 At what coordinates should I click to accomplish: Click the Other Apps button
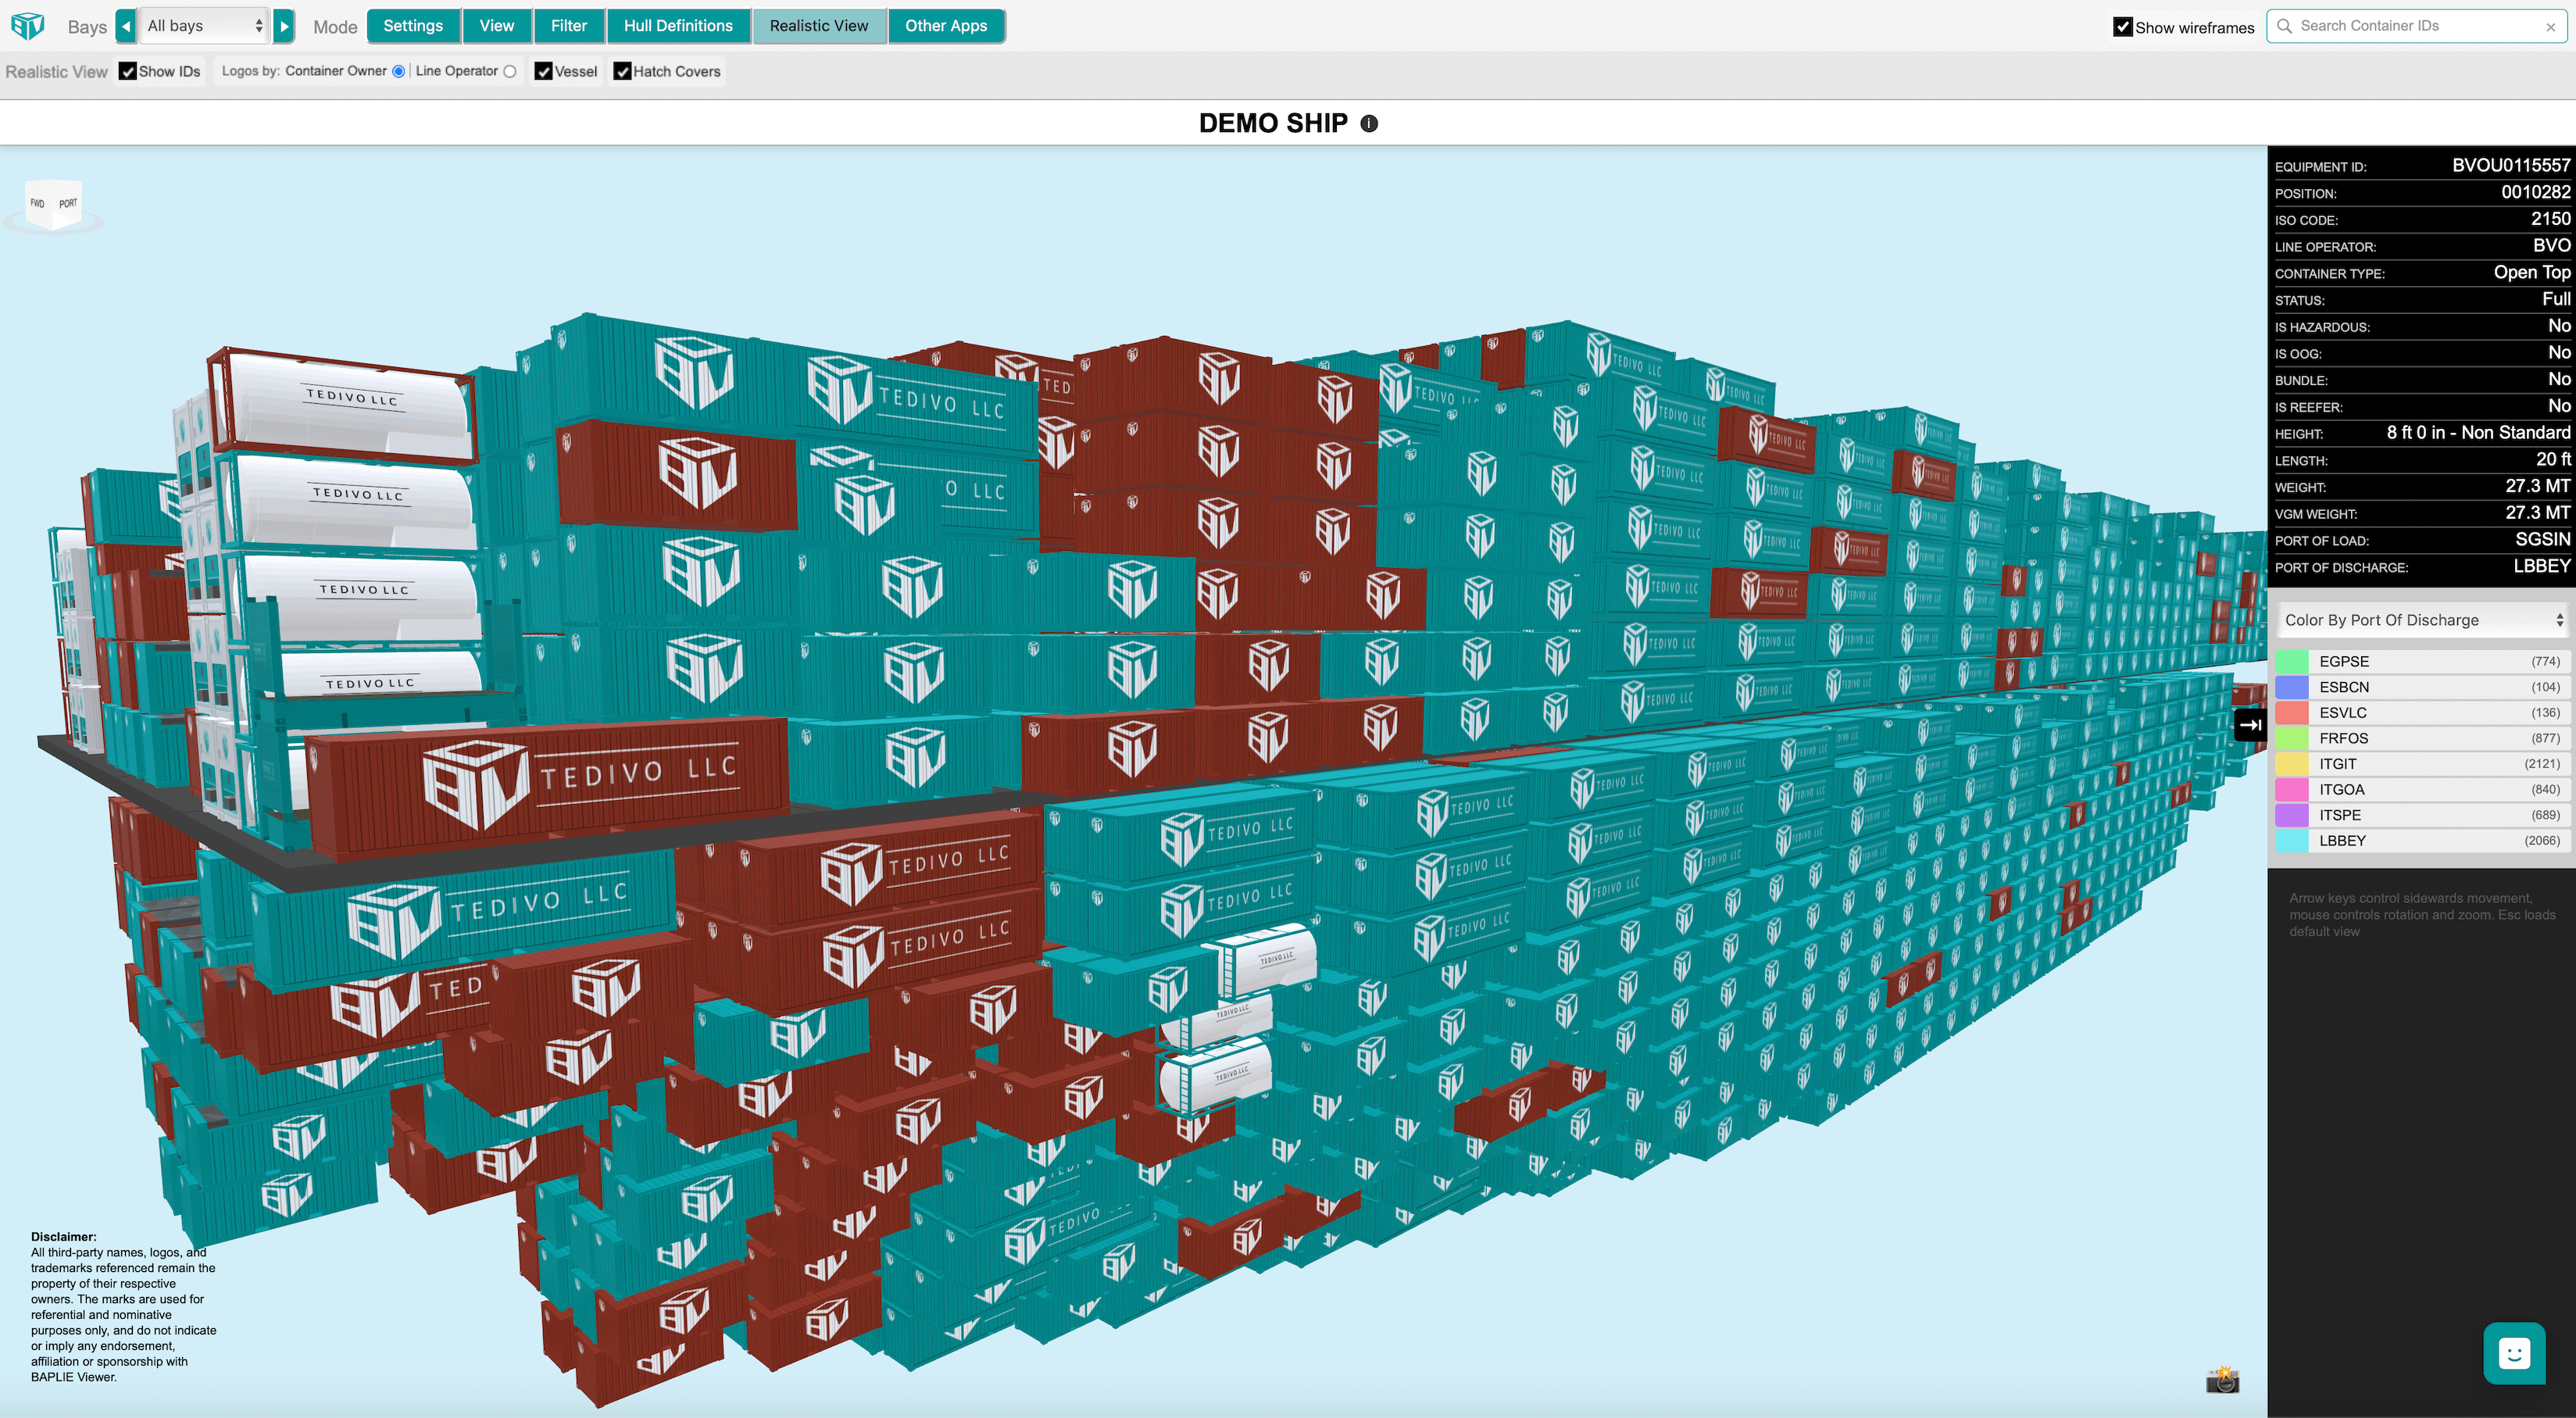(x=945, y=26)
